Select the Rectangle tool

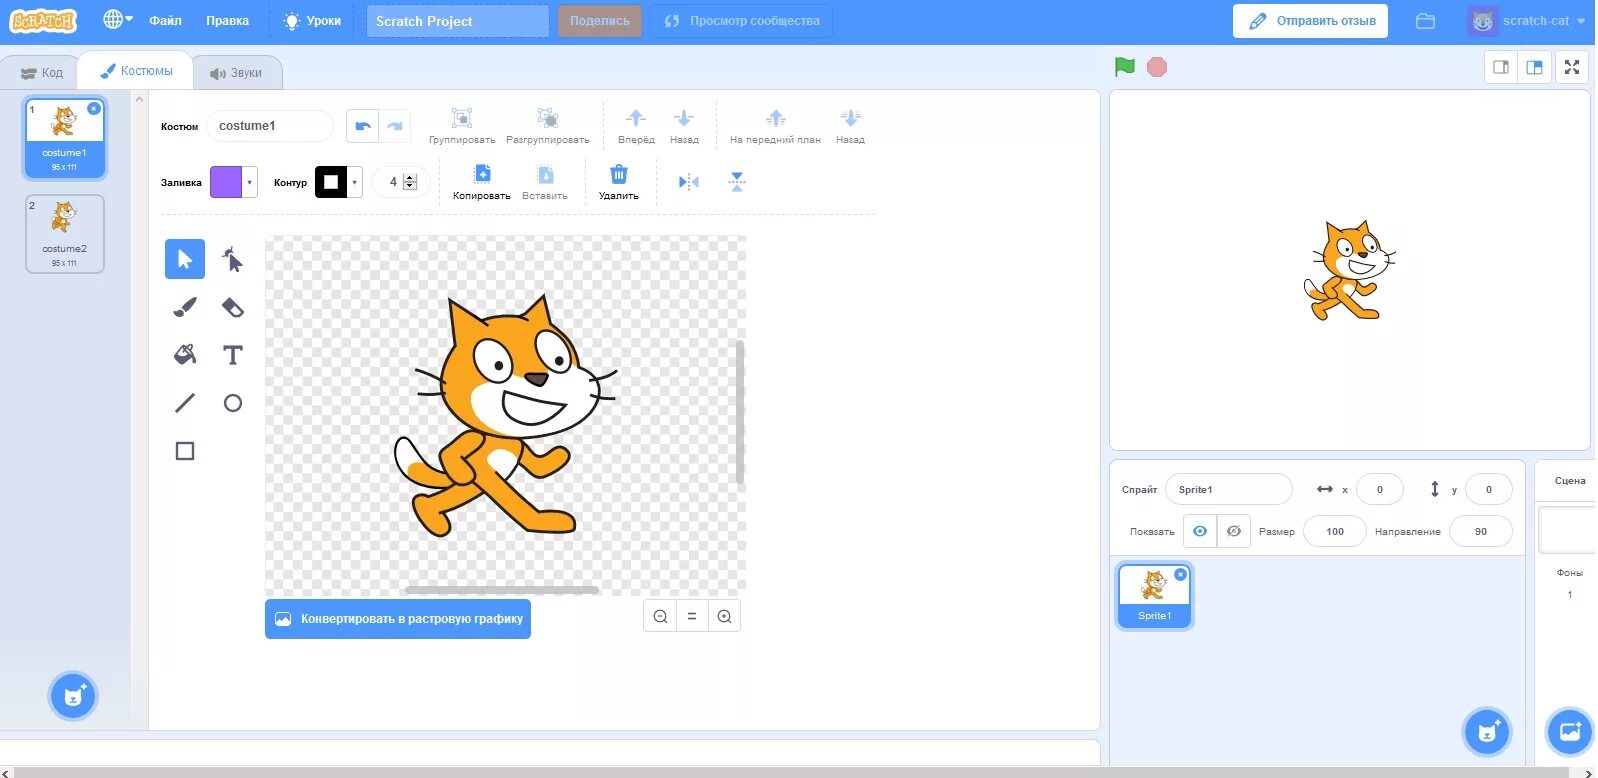click(185, 450)
